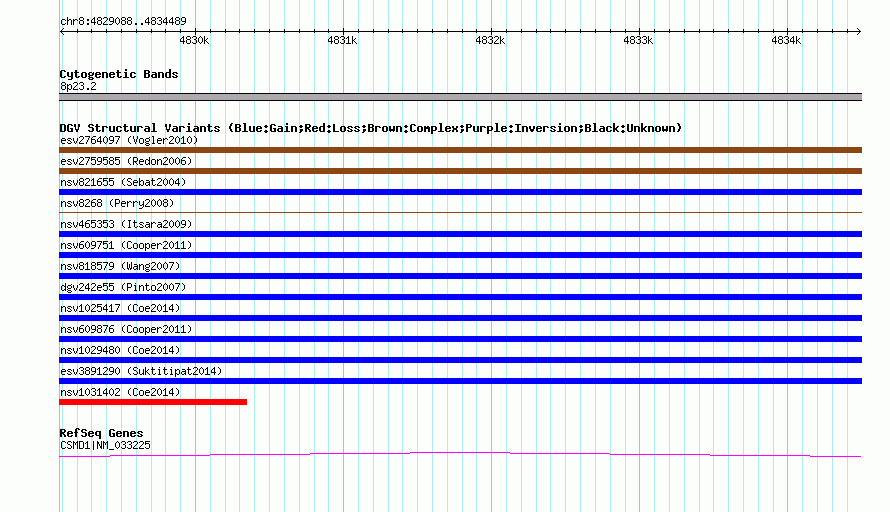Select variant label esv2759585 (Redon2006)
This screenshot has width=890, height=512.
(x=126, y=161)
